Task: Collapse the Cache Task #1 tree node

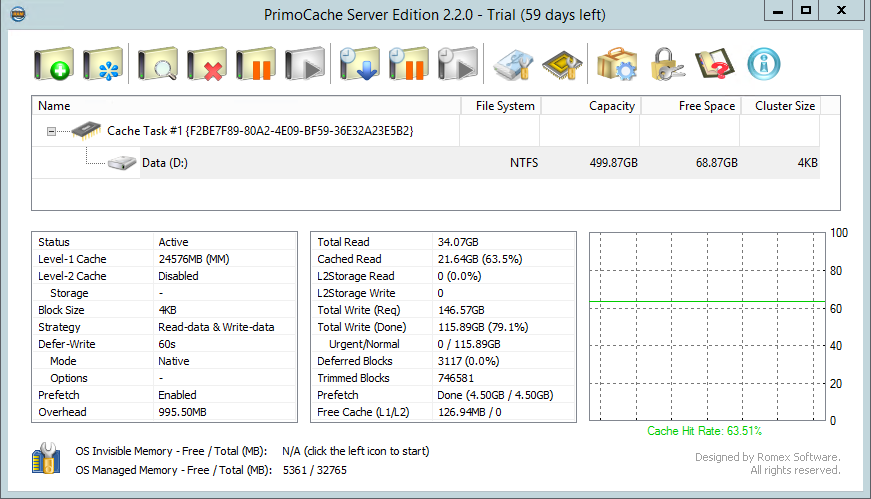Action: tap(51, 132)
